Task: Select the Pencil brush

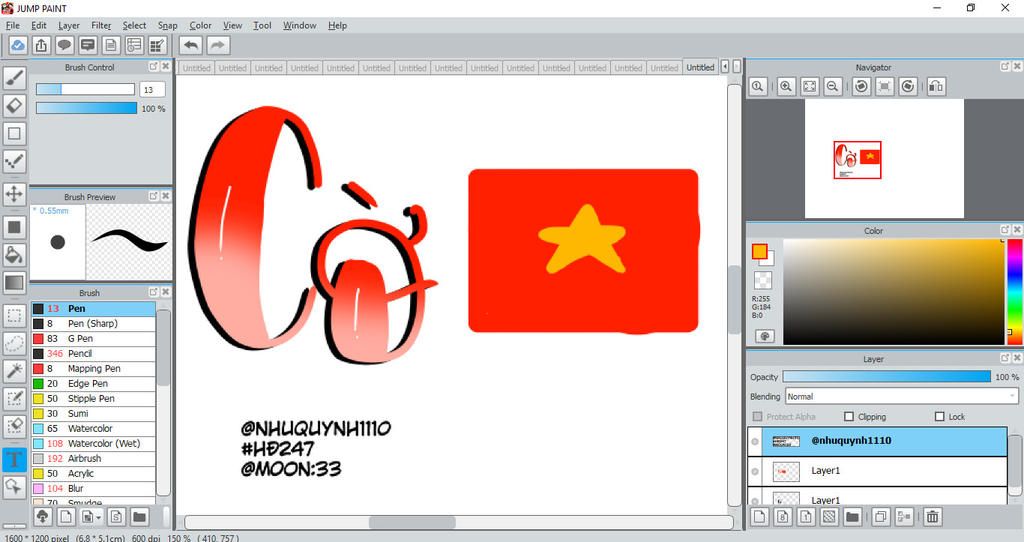Action: (93, 353)
